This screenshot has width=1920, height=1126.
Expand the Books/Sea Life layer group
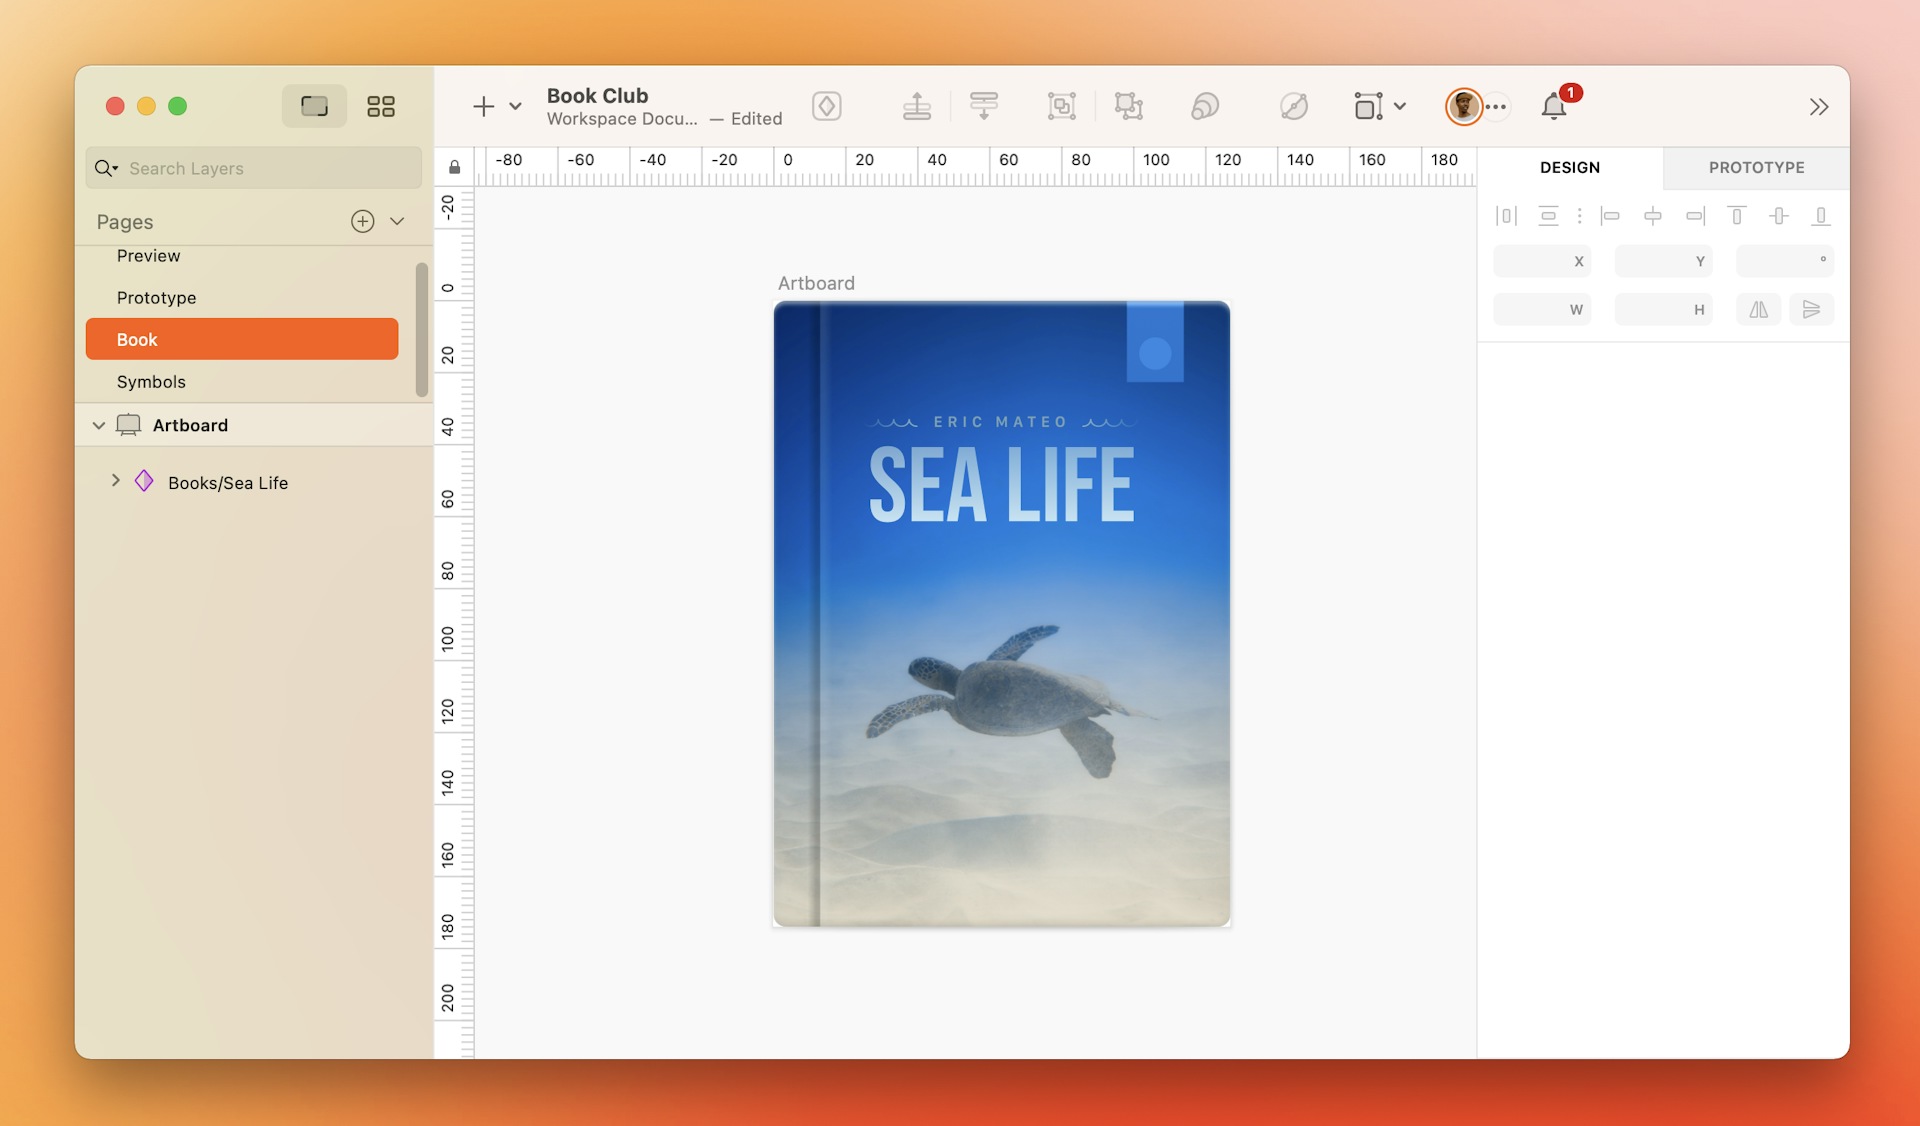pyautogui.click(x=114, y=480)
